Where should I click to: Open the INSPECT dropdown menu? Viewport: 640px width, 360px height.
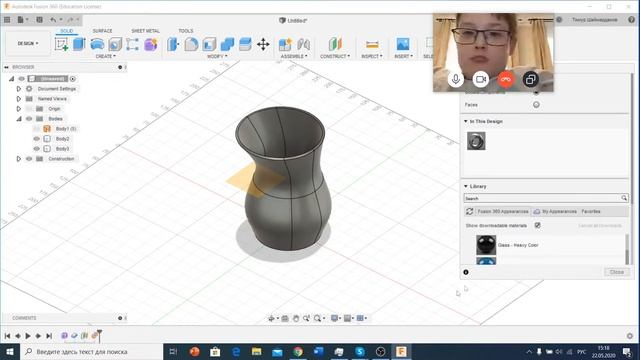(x=372, y=56)
